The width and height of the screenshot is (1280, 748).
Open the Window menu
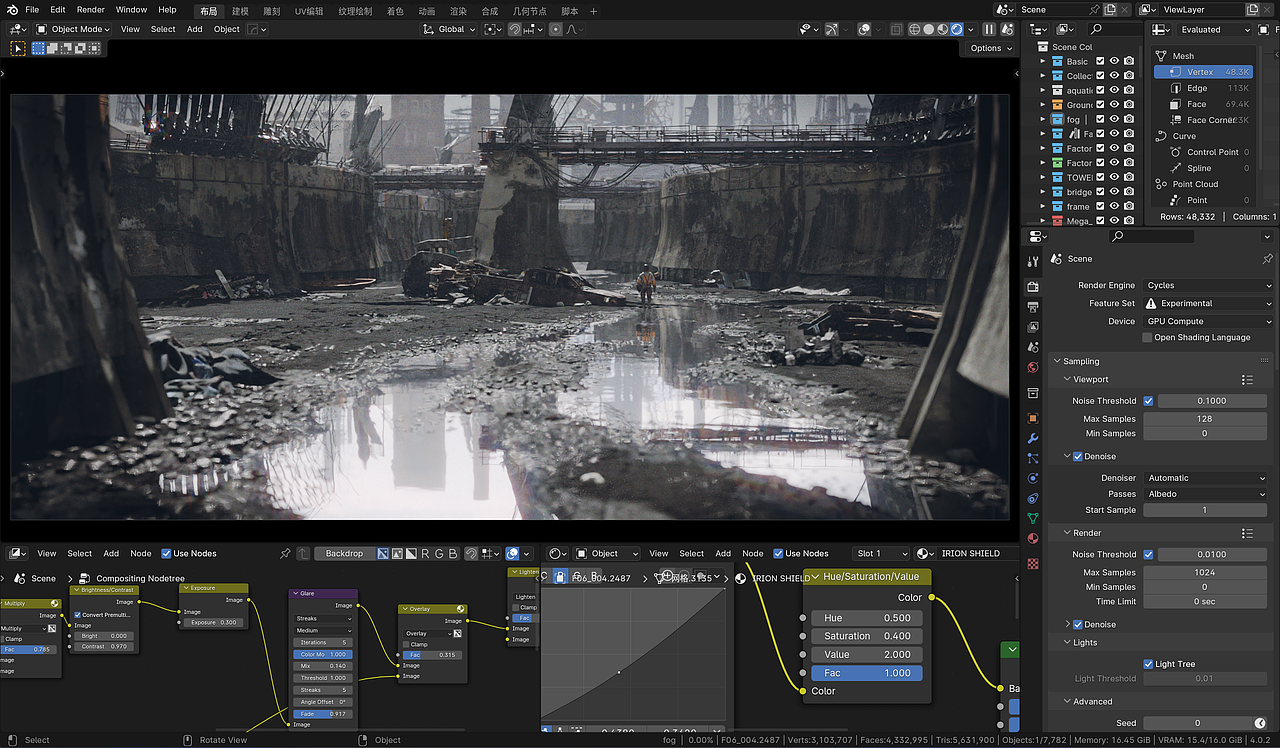(x=131, y=10)
